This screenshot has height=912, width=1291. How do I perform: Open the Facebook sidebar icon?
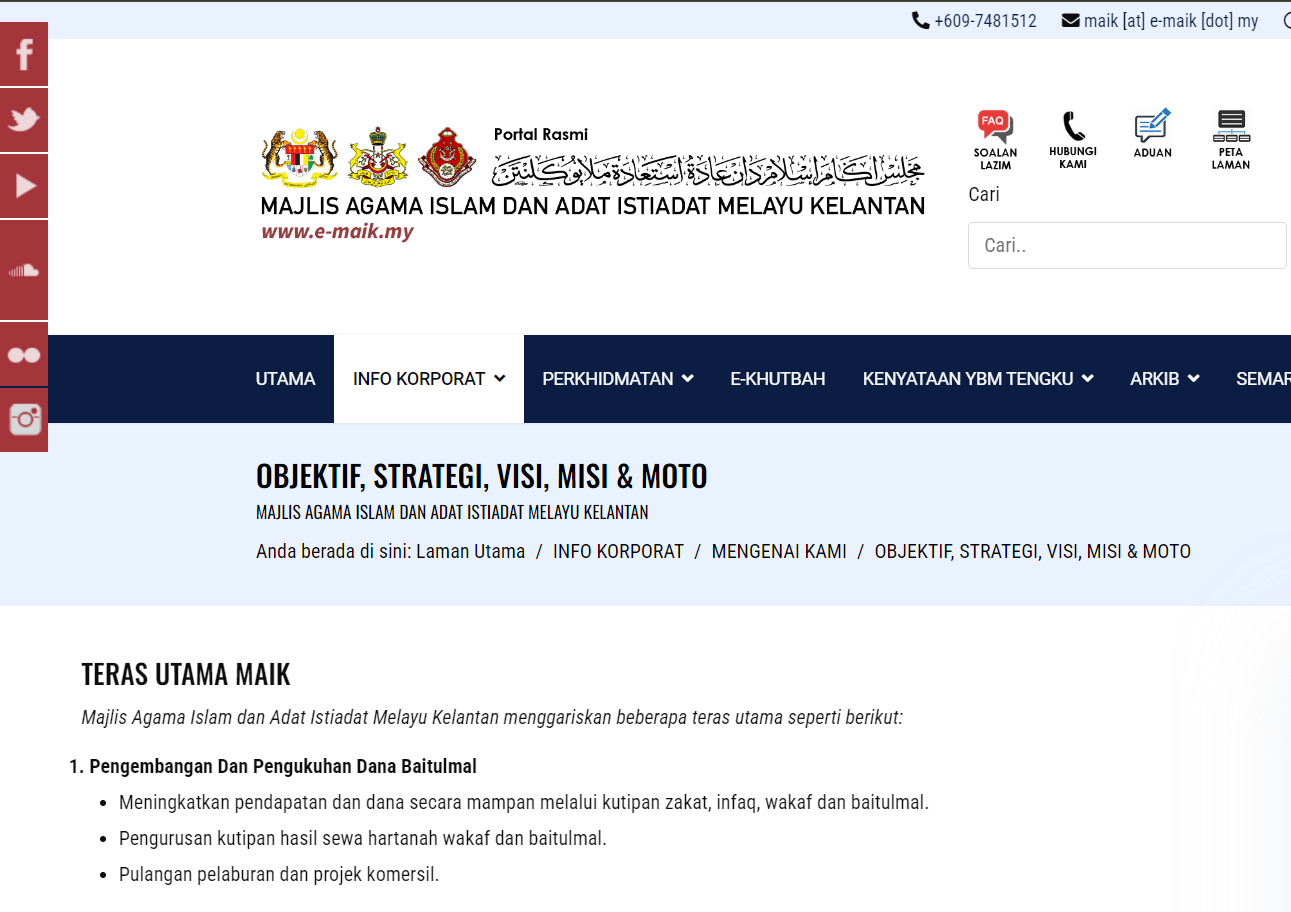tap(24, 54)
